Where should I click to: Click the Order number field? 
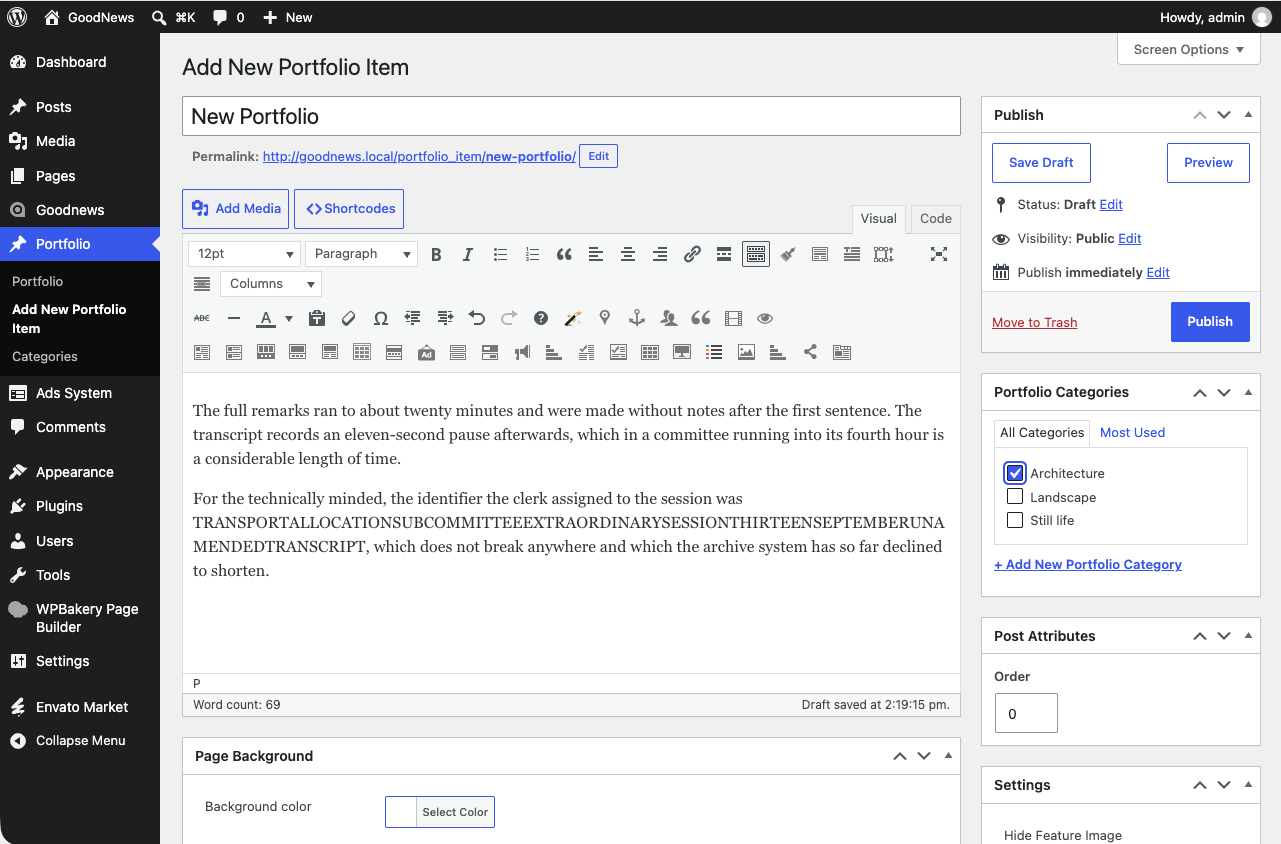pyautogui.click(x=1026, y=714)
